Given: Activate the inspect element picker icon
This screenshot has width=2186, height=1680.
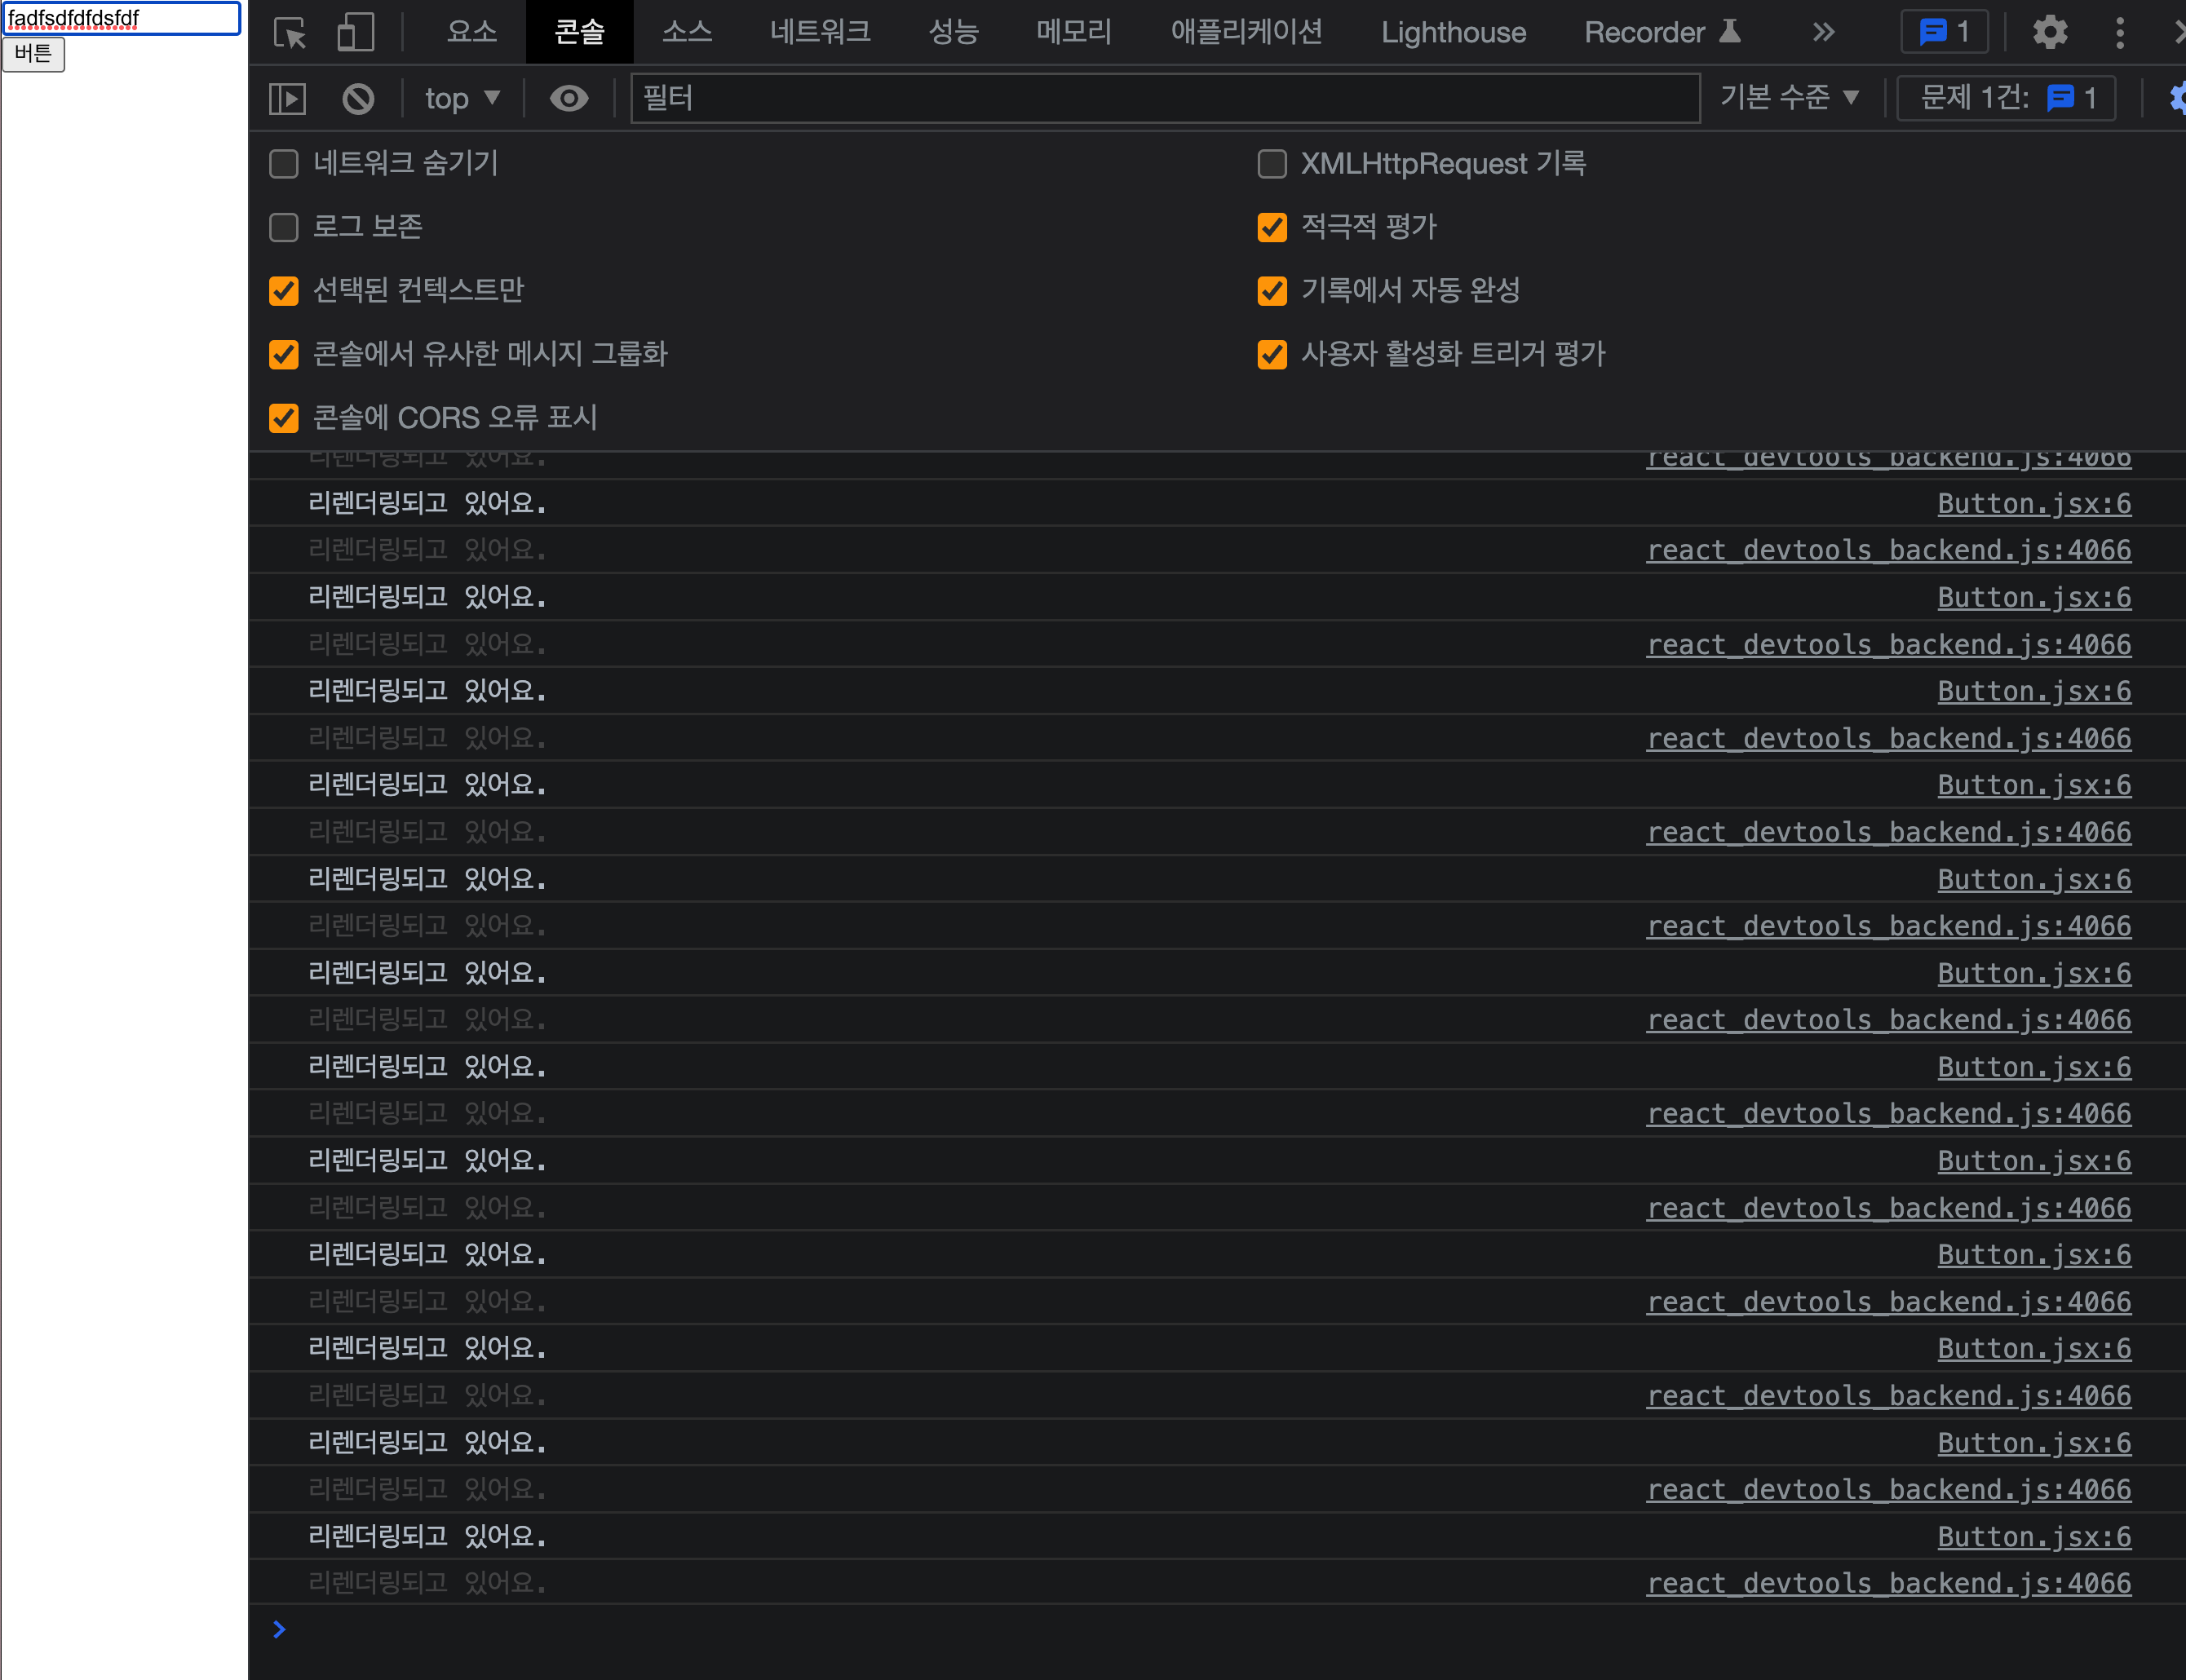Looking at the screenshot, I should click(x=290, y=33).
